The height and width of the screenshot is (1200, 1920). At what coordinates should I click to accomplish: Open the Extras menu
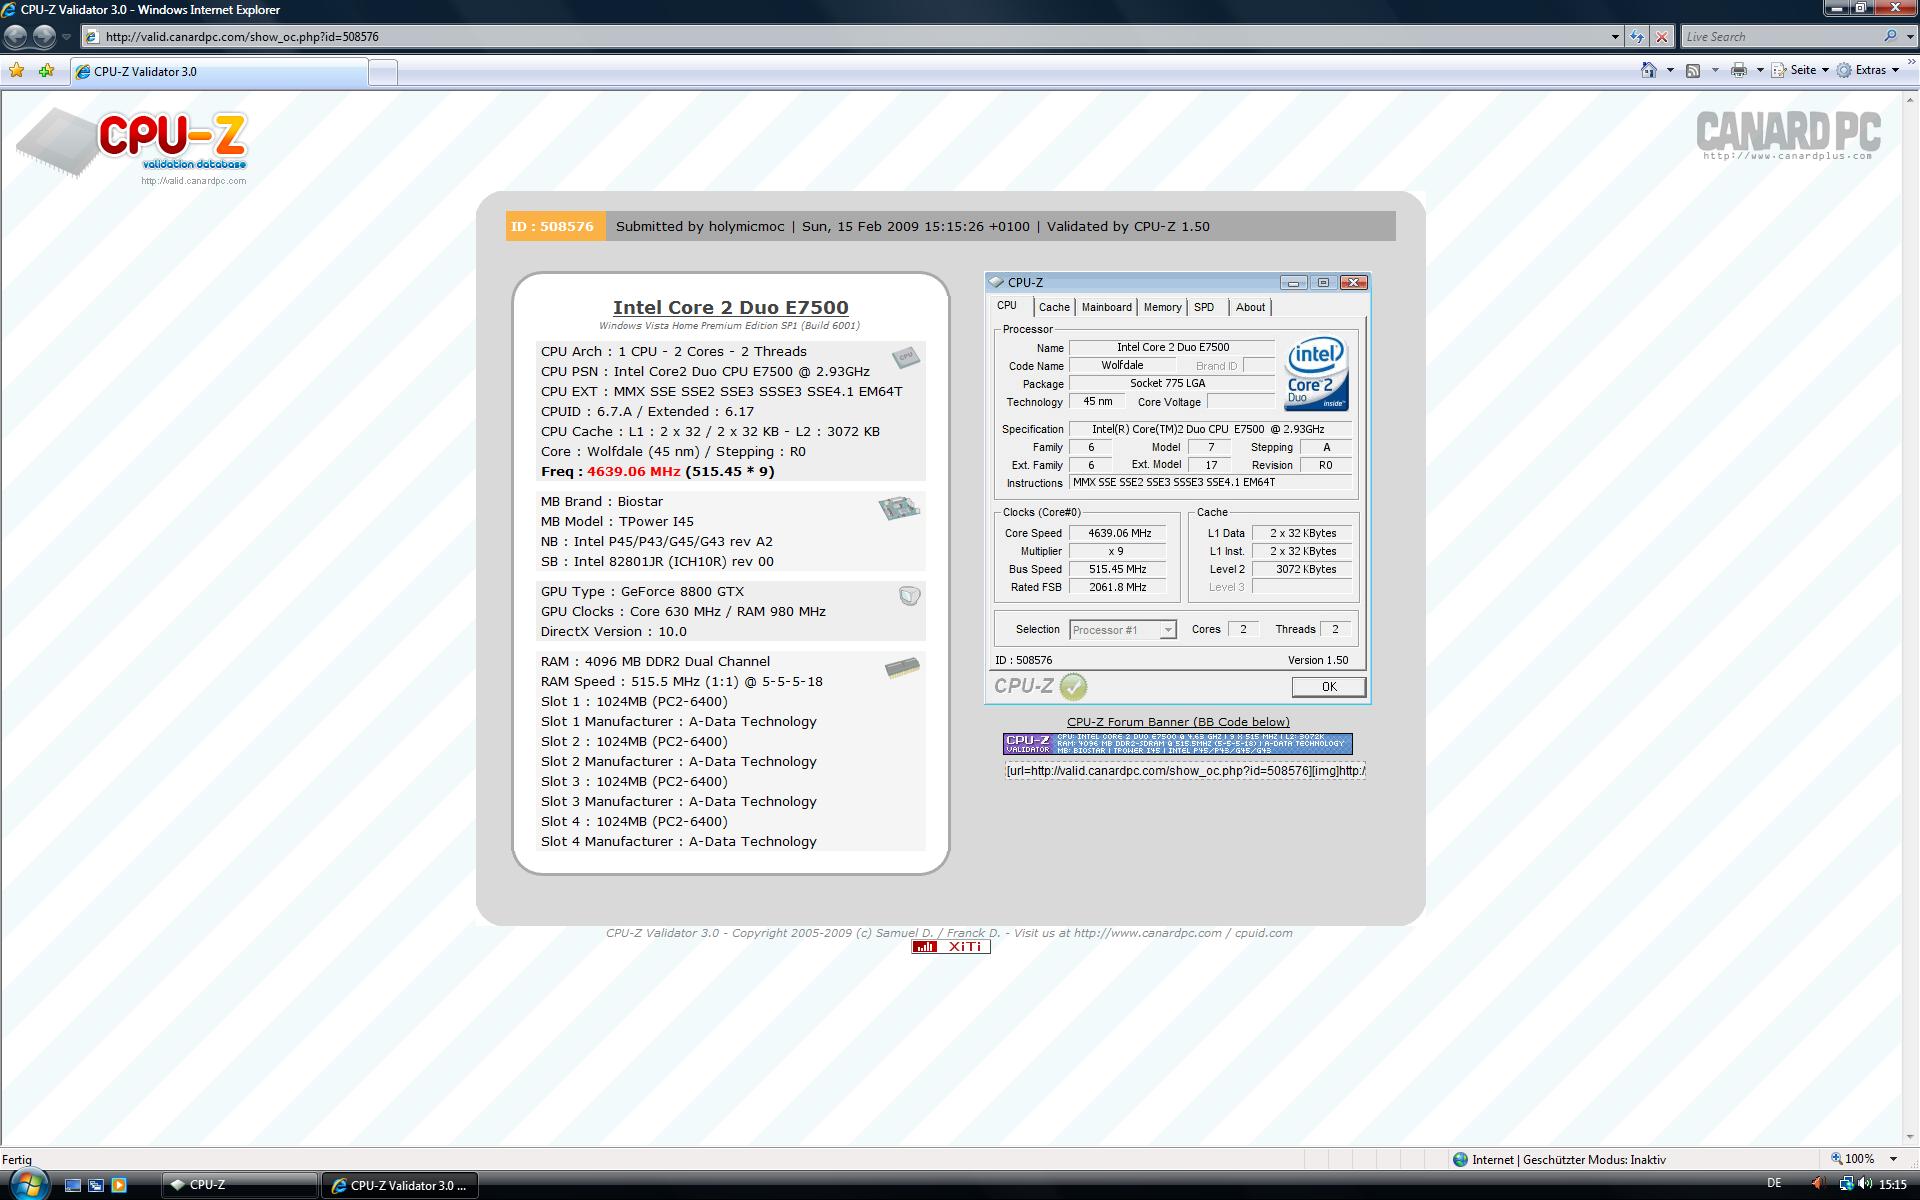[1867, 70]
